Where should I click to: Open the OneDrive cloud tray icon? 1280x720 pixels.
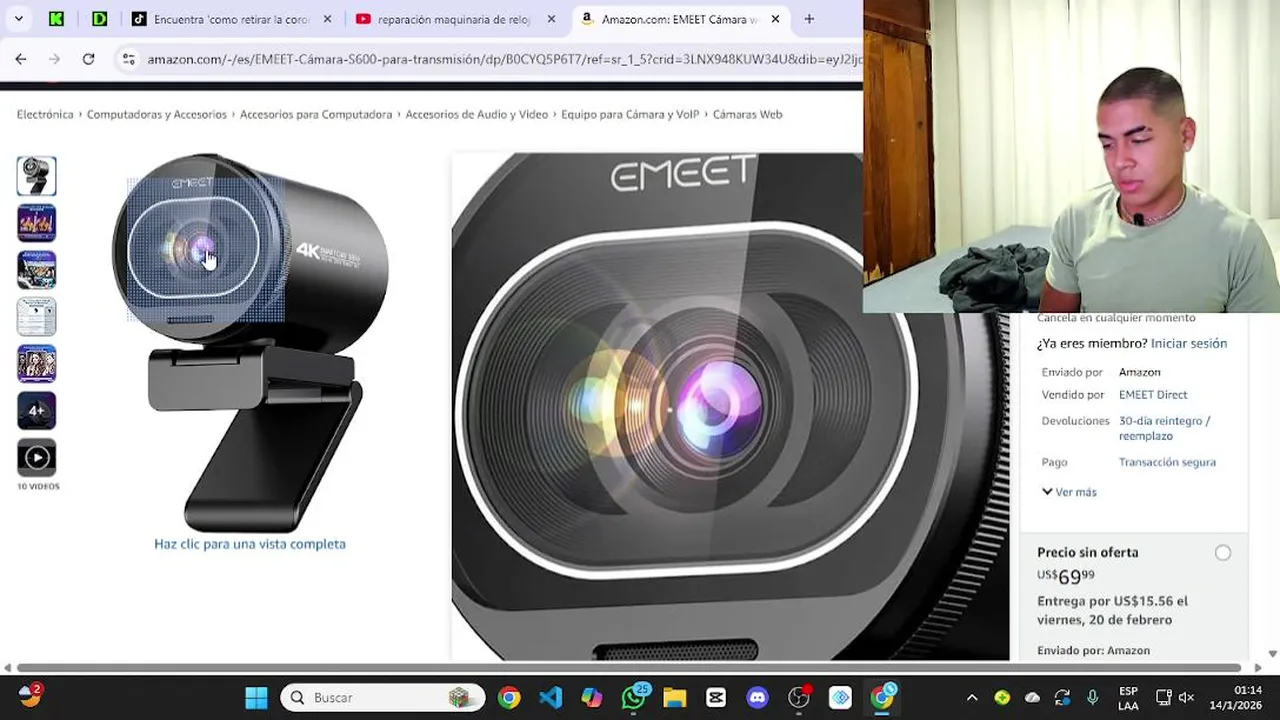click(x=1032, y=697)
